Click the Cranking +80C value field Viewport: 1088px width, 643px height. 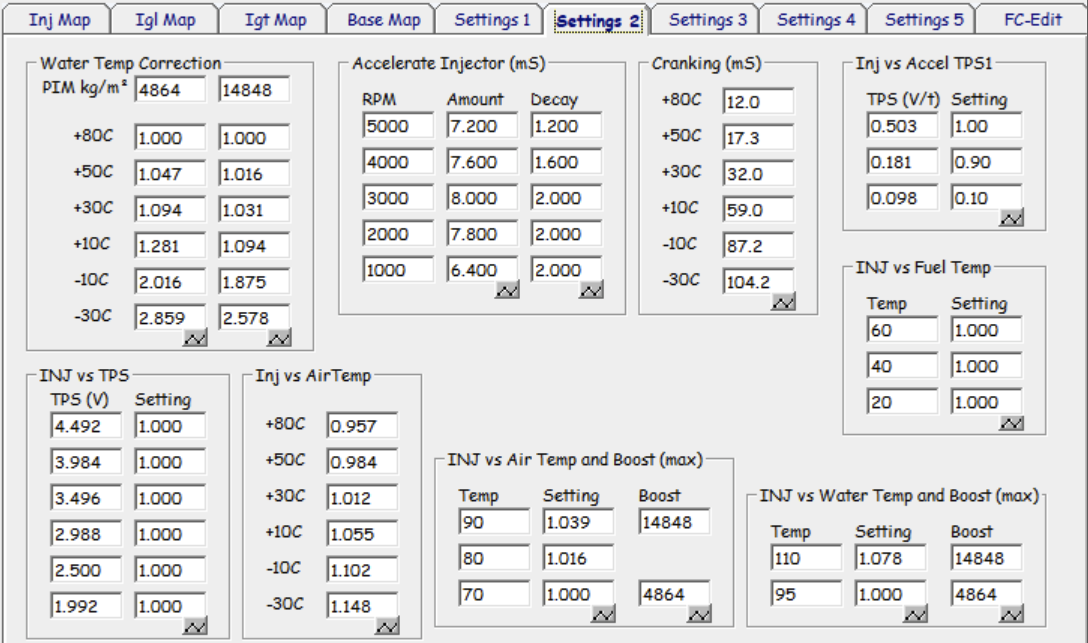point(757,102)
